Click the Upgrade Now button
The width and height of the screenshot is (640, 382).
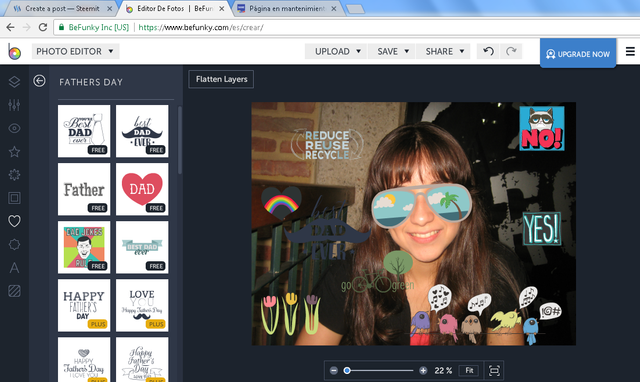(578, 53)
